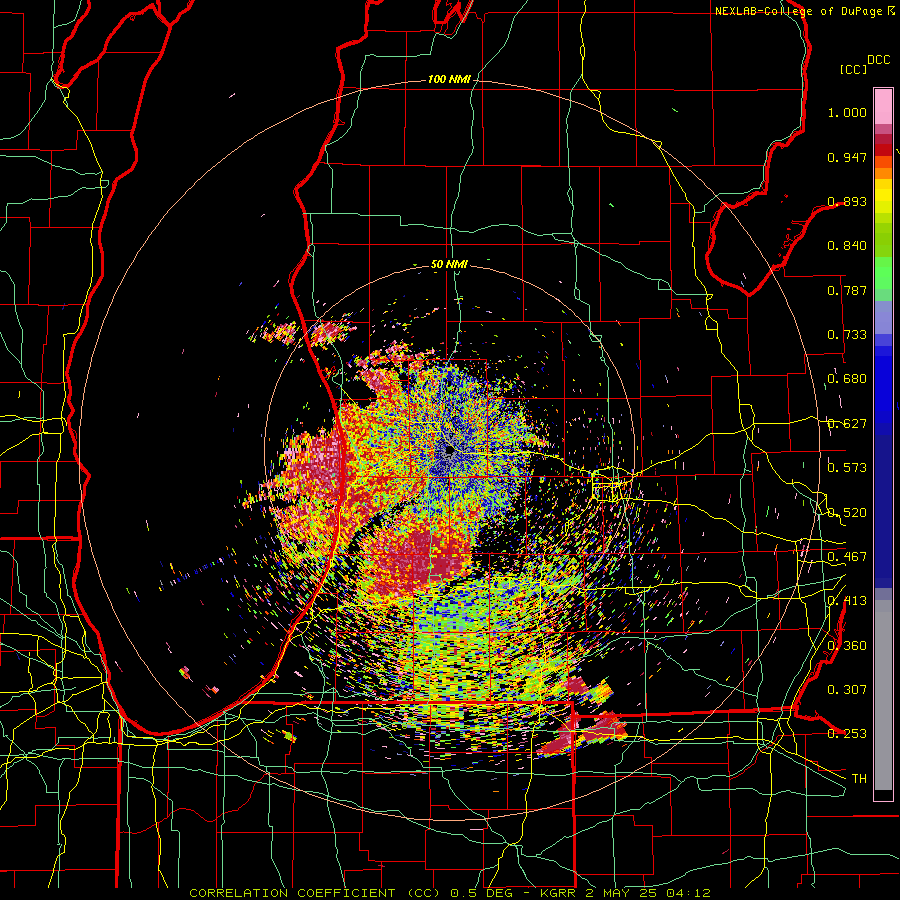900x900 pixels.
Task: Click the black radar site dot at map center
Action: point(450,451)
